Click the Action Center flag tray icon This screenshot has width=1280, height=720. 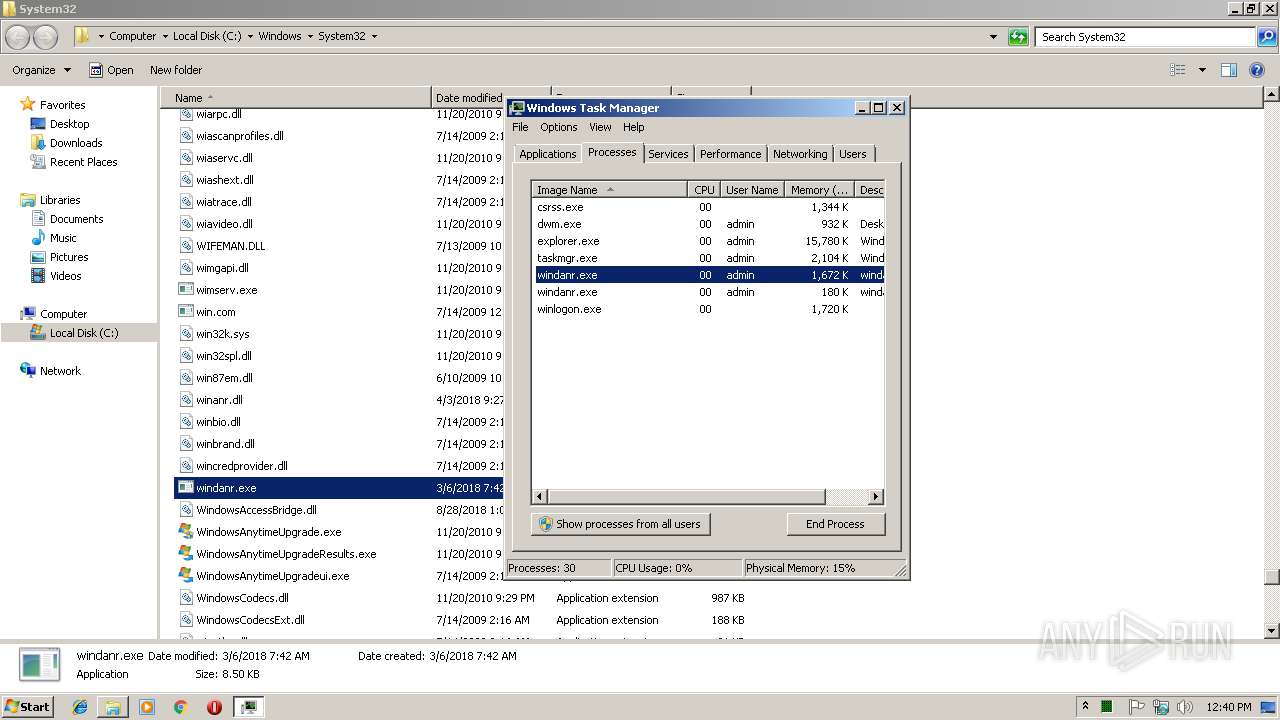click(x=1138, y=707)
